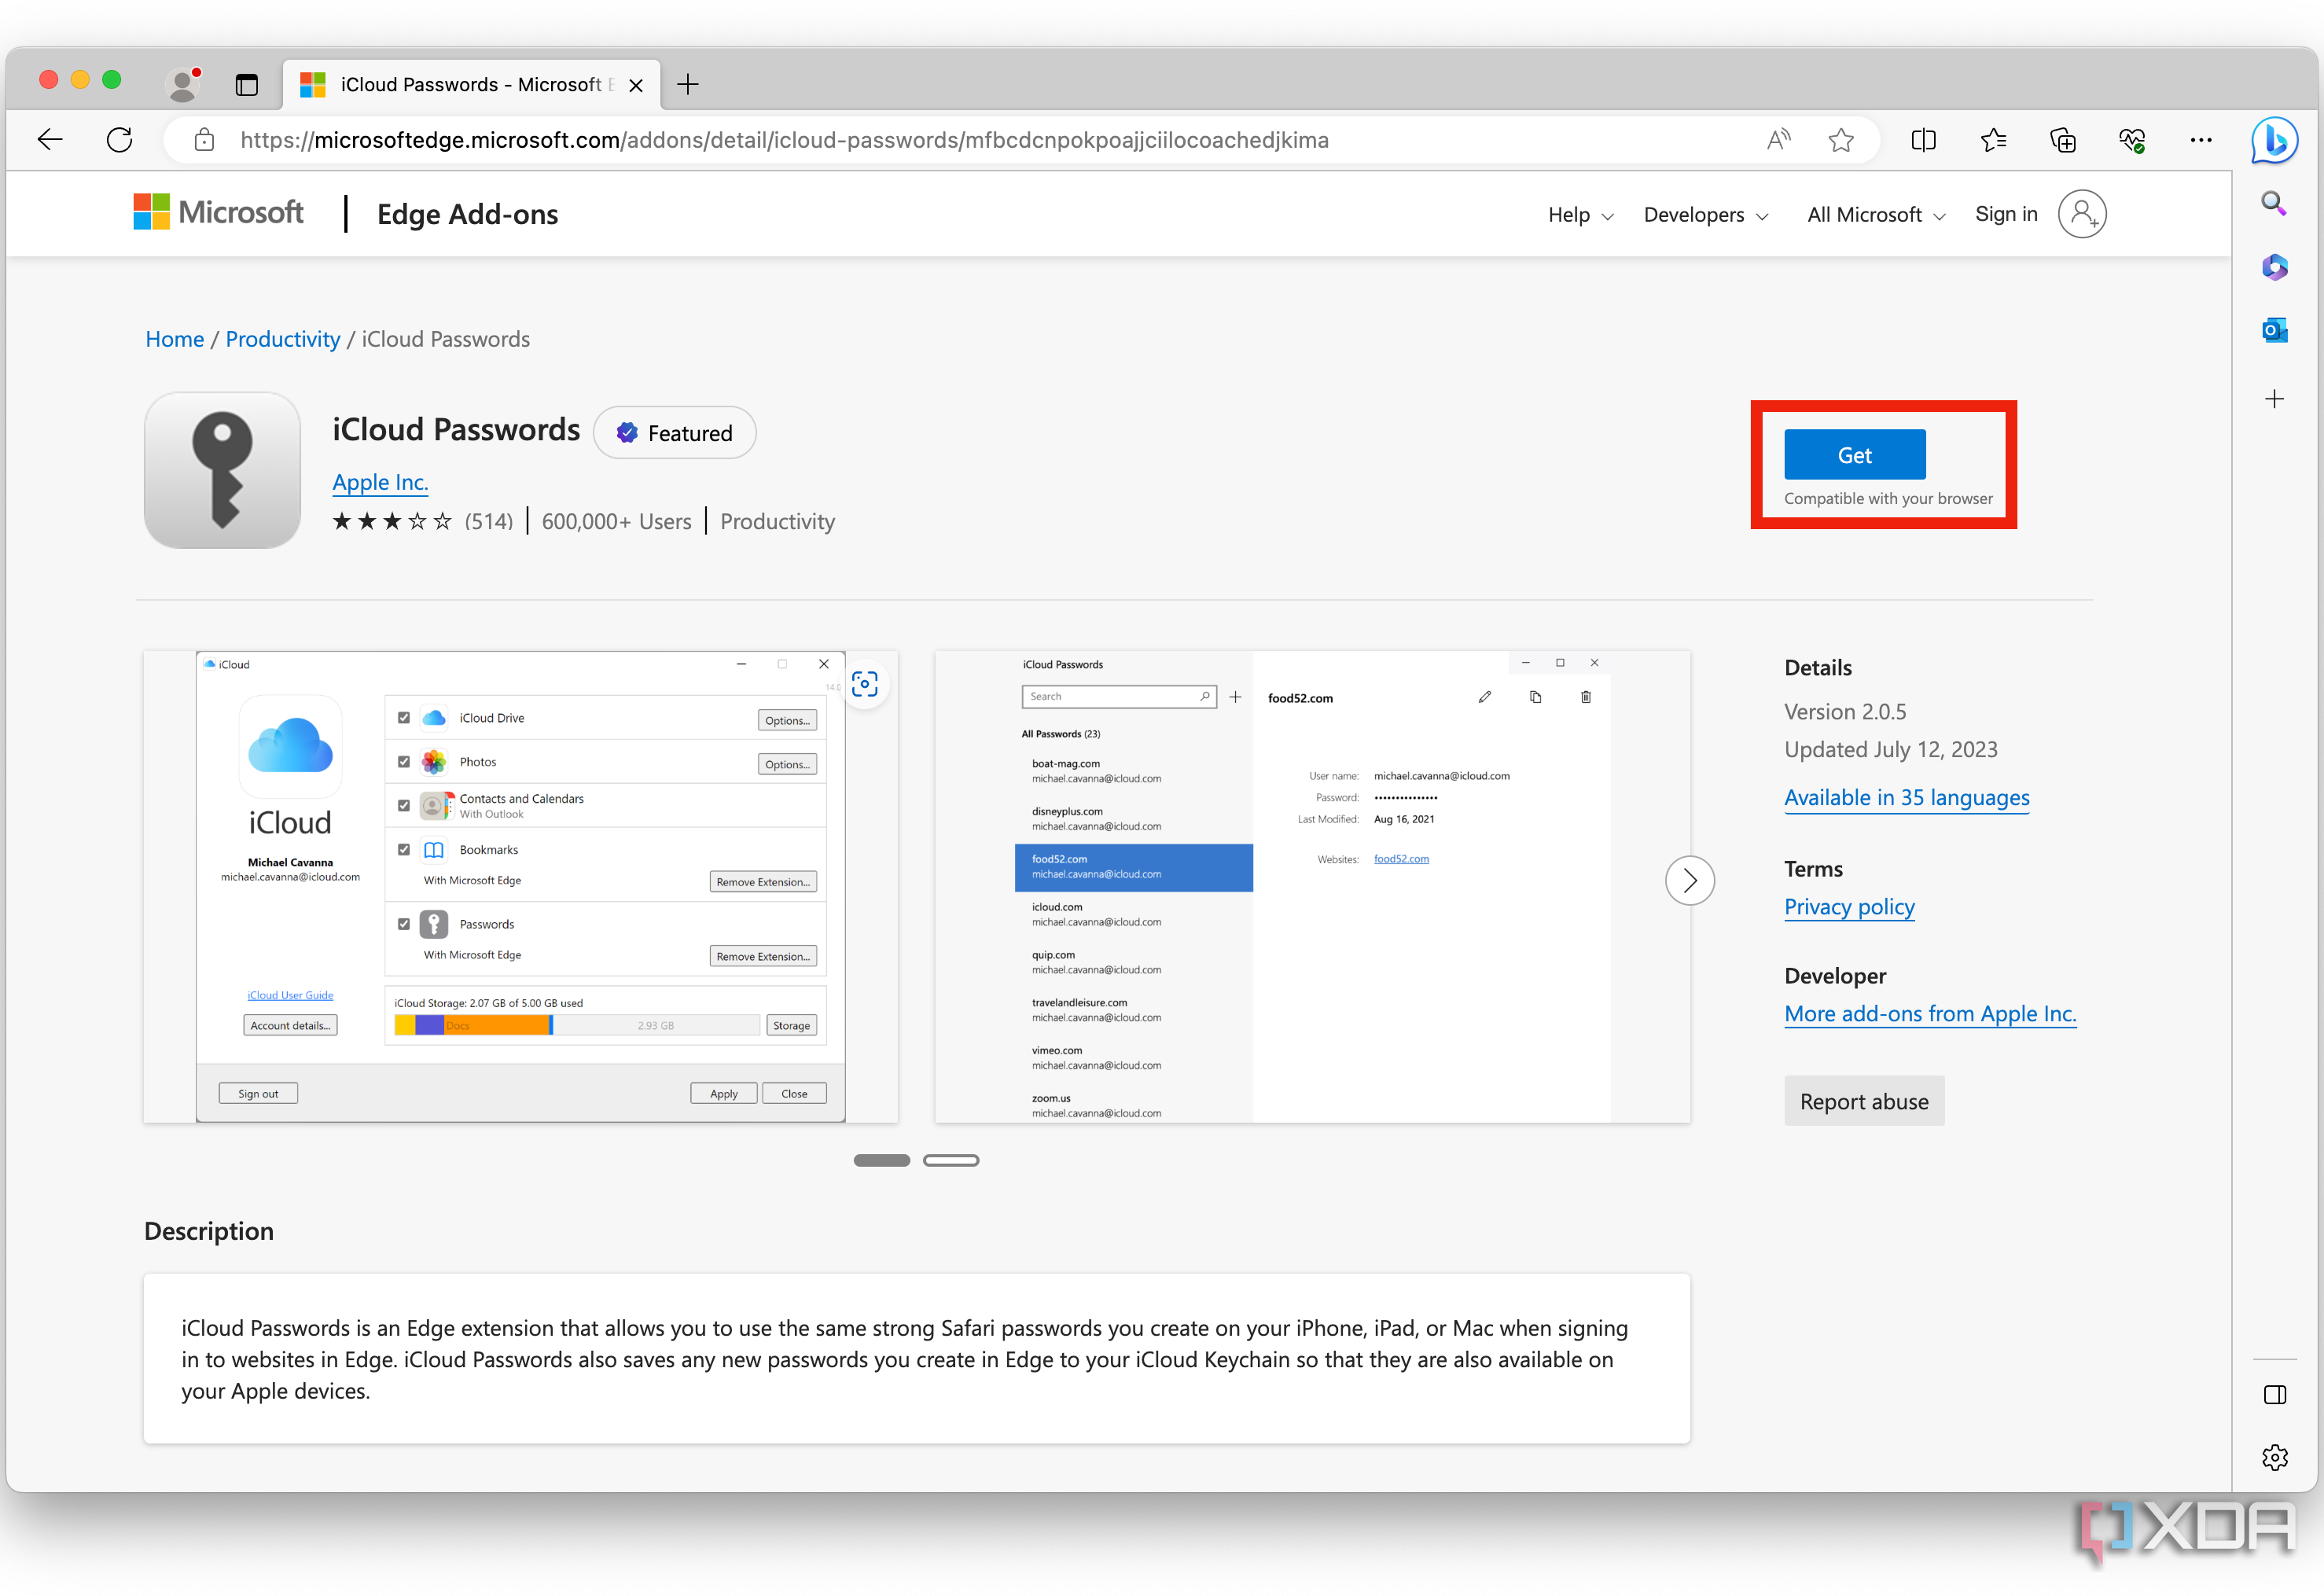The width and height of the screenshot is (2324, 1596).
Task: Toggle the Bookmarks checkbox in the screenshot
Action: click(x=403, y=849)
